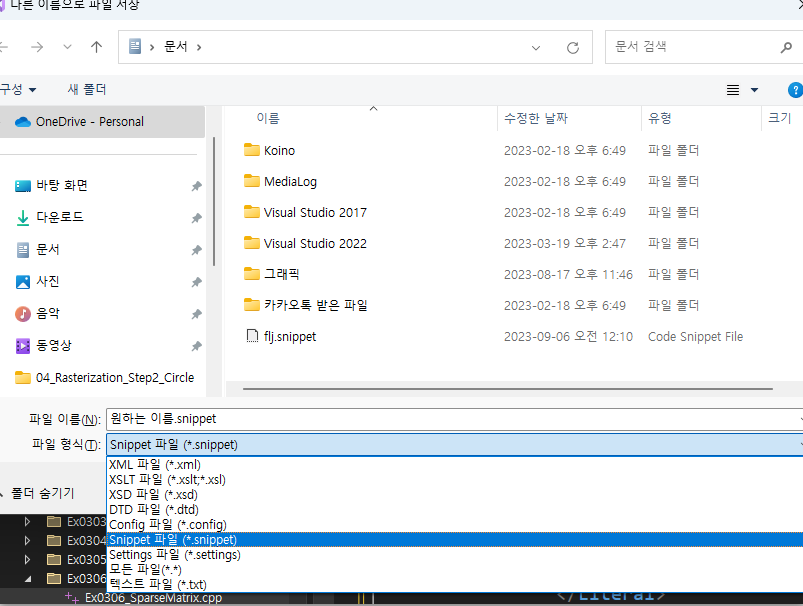Open address bar history dropdown

pyautogui.click(x=536, y=48)
